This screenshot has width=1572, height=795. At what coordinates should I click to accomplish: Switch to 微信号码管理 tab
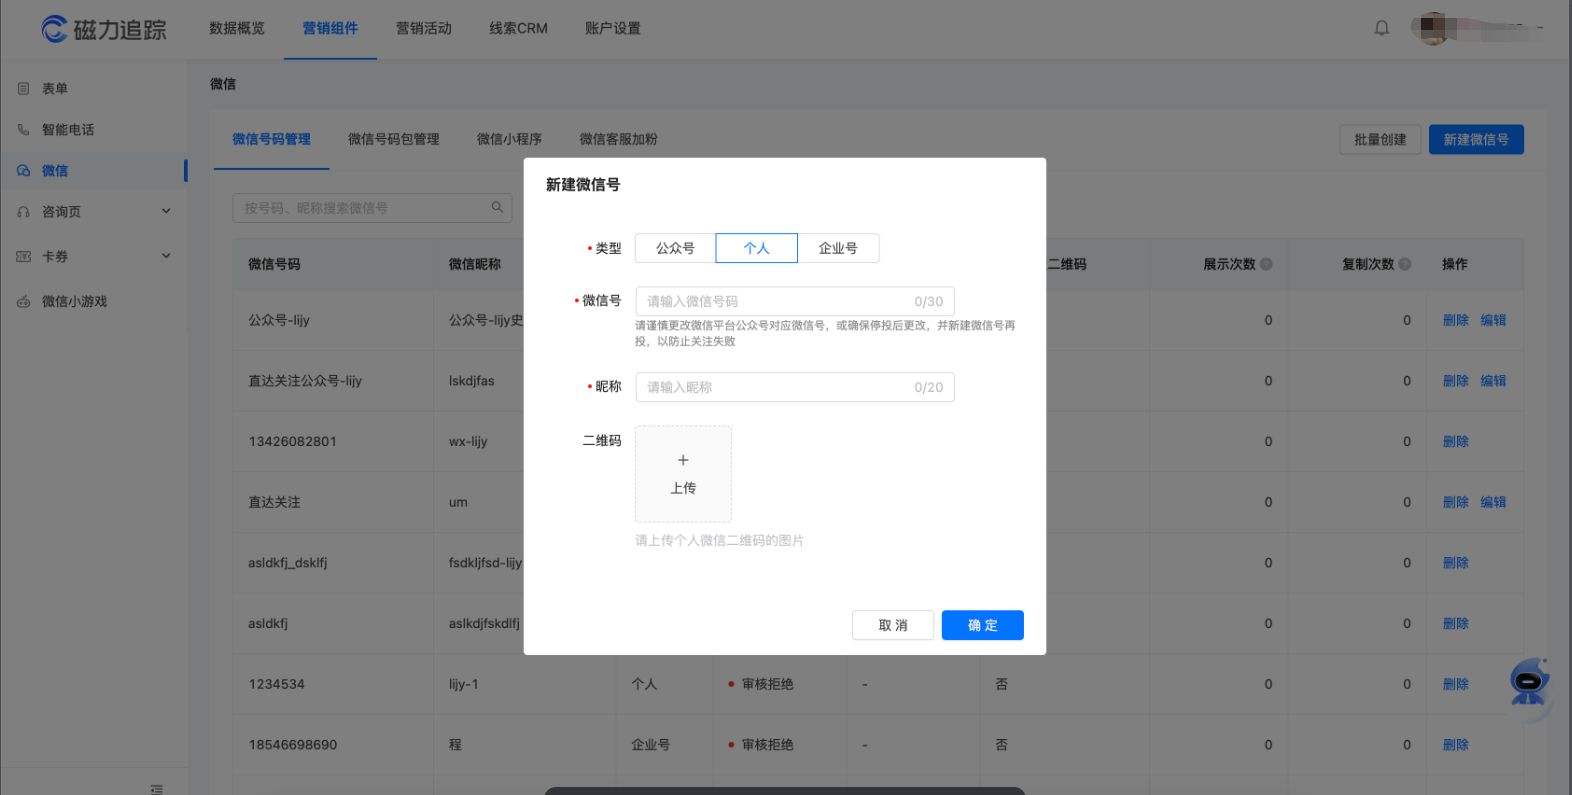click(x=271, y=139)
